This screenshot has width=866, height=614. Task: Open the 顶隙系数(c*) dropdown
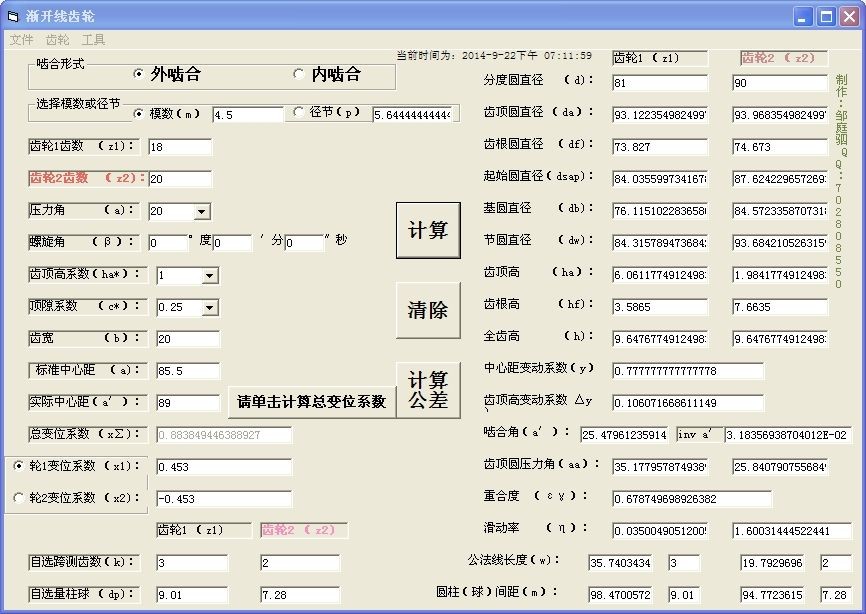tap(210, 308)
